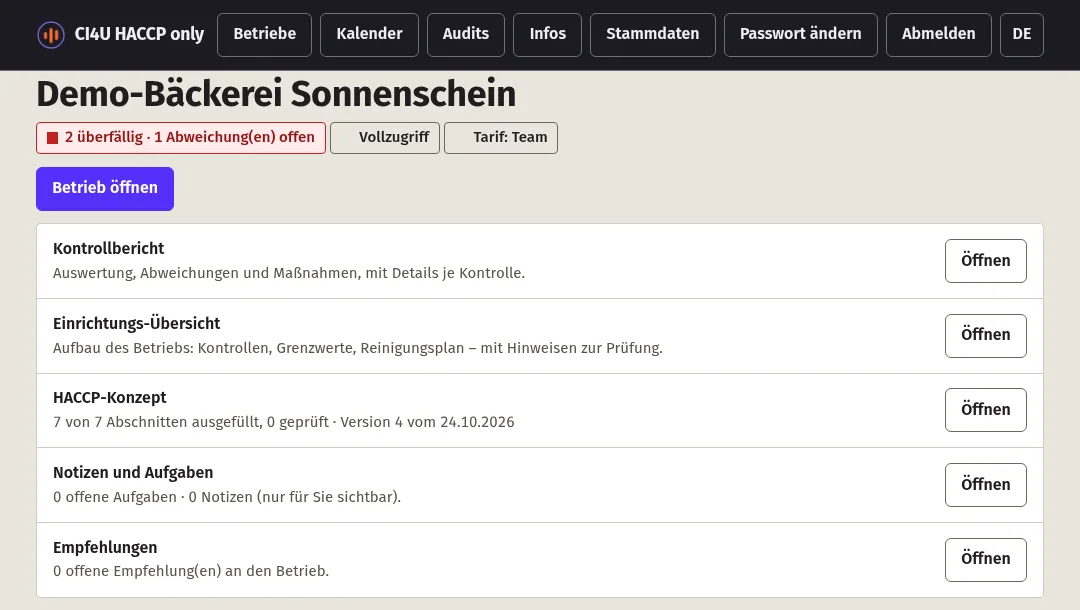
Task: Click the blue Betrieb öffnen button
Action: pos(105,189)
